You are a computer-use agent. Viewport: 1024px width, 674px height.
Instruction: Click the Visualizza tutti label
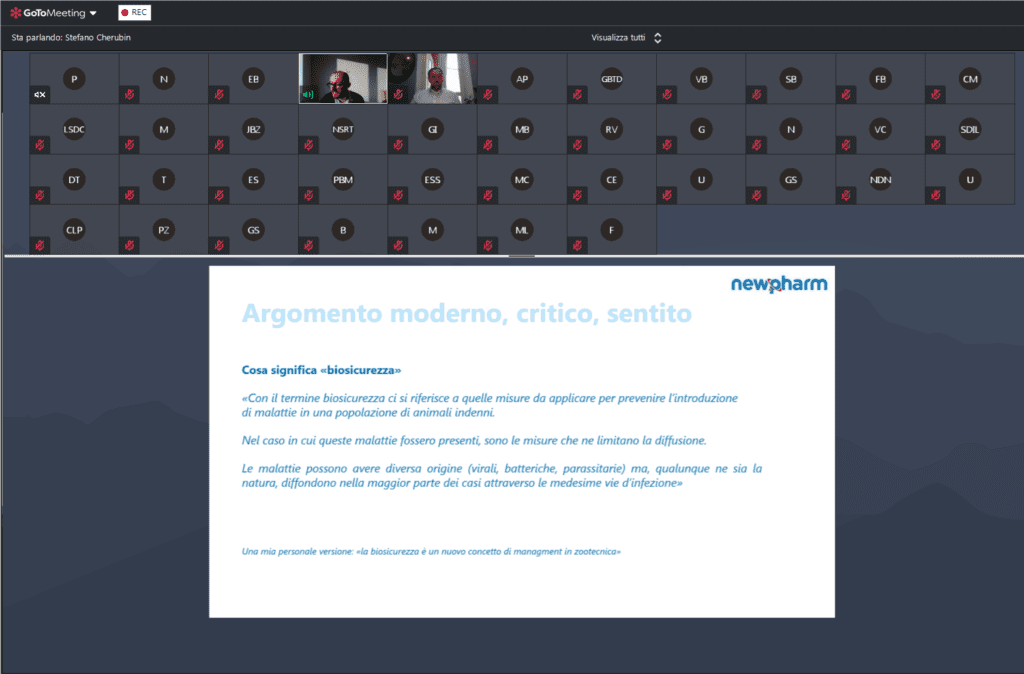(618, 38)
